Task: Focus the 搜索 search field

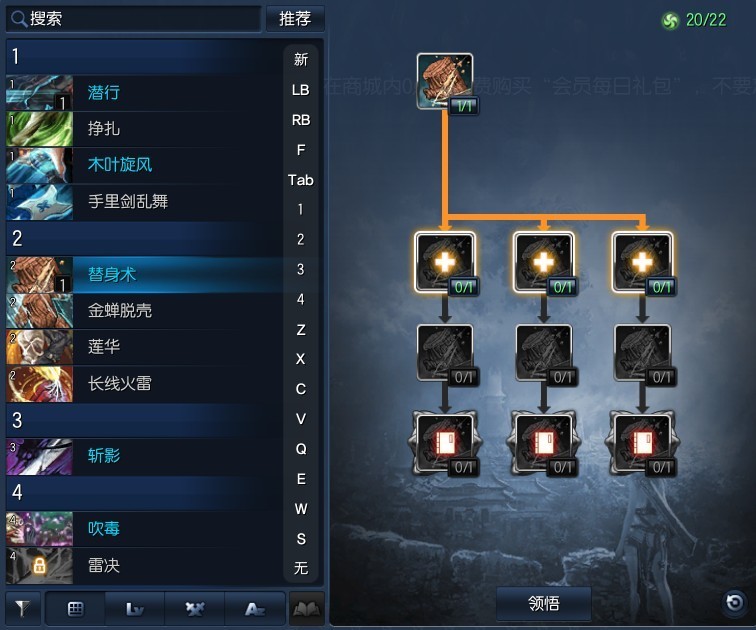Action: click(x=134, y=19)
